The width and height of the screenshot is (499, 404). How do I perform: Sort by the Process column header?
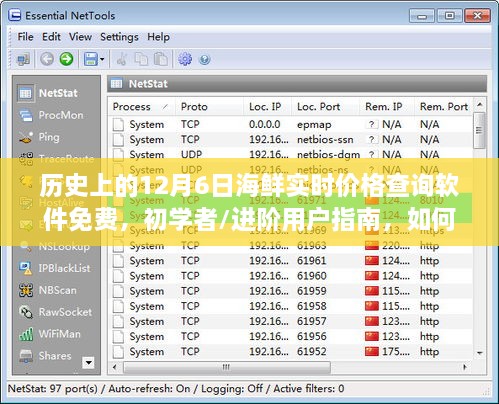point(142,107)
